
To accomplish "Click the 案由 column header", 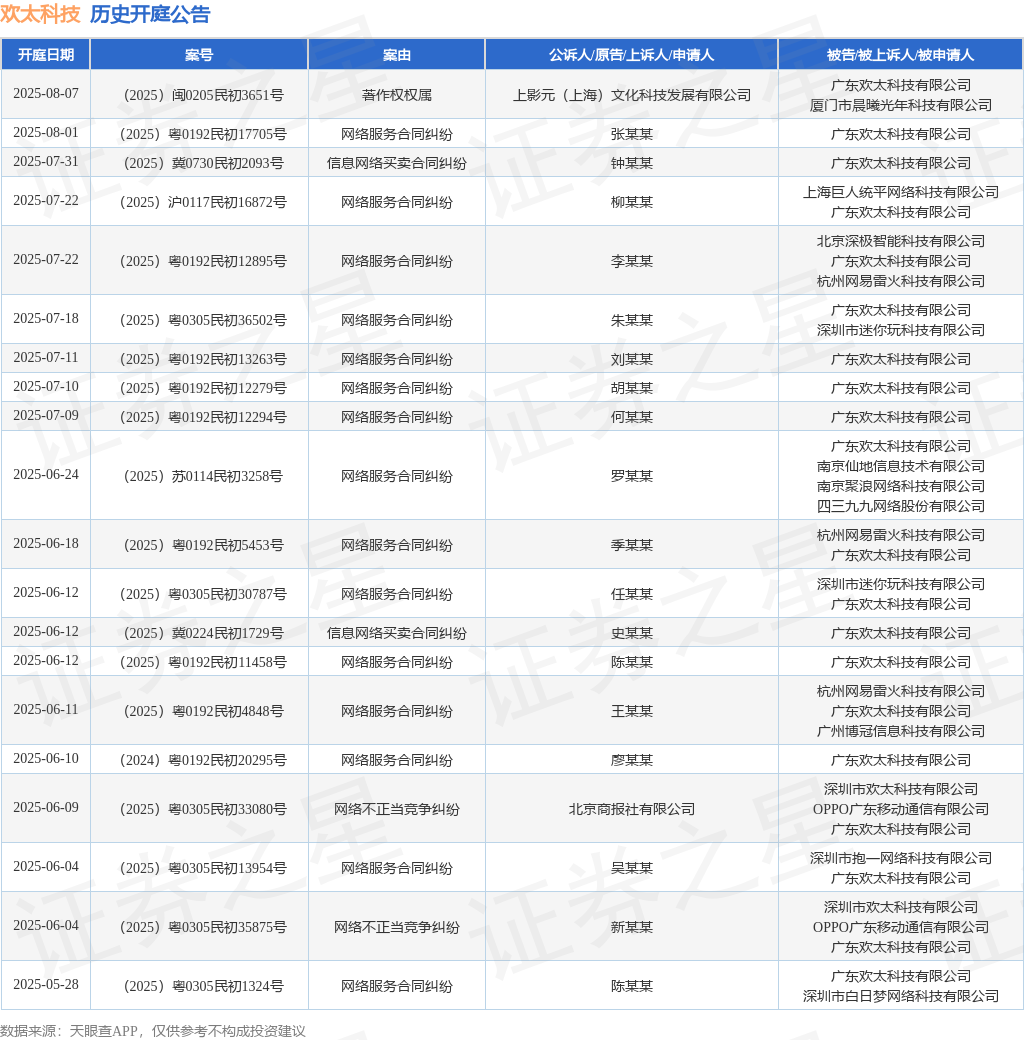I will 397,54.
